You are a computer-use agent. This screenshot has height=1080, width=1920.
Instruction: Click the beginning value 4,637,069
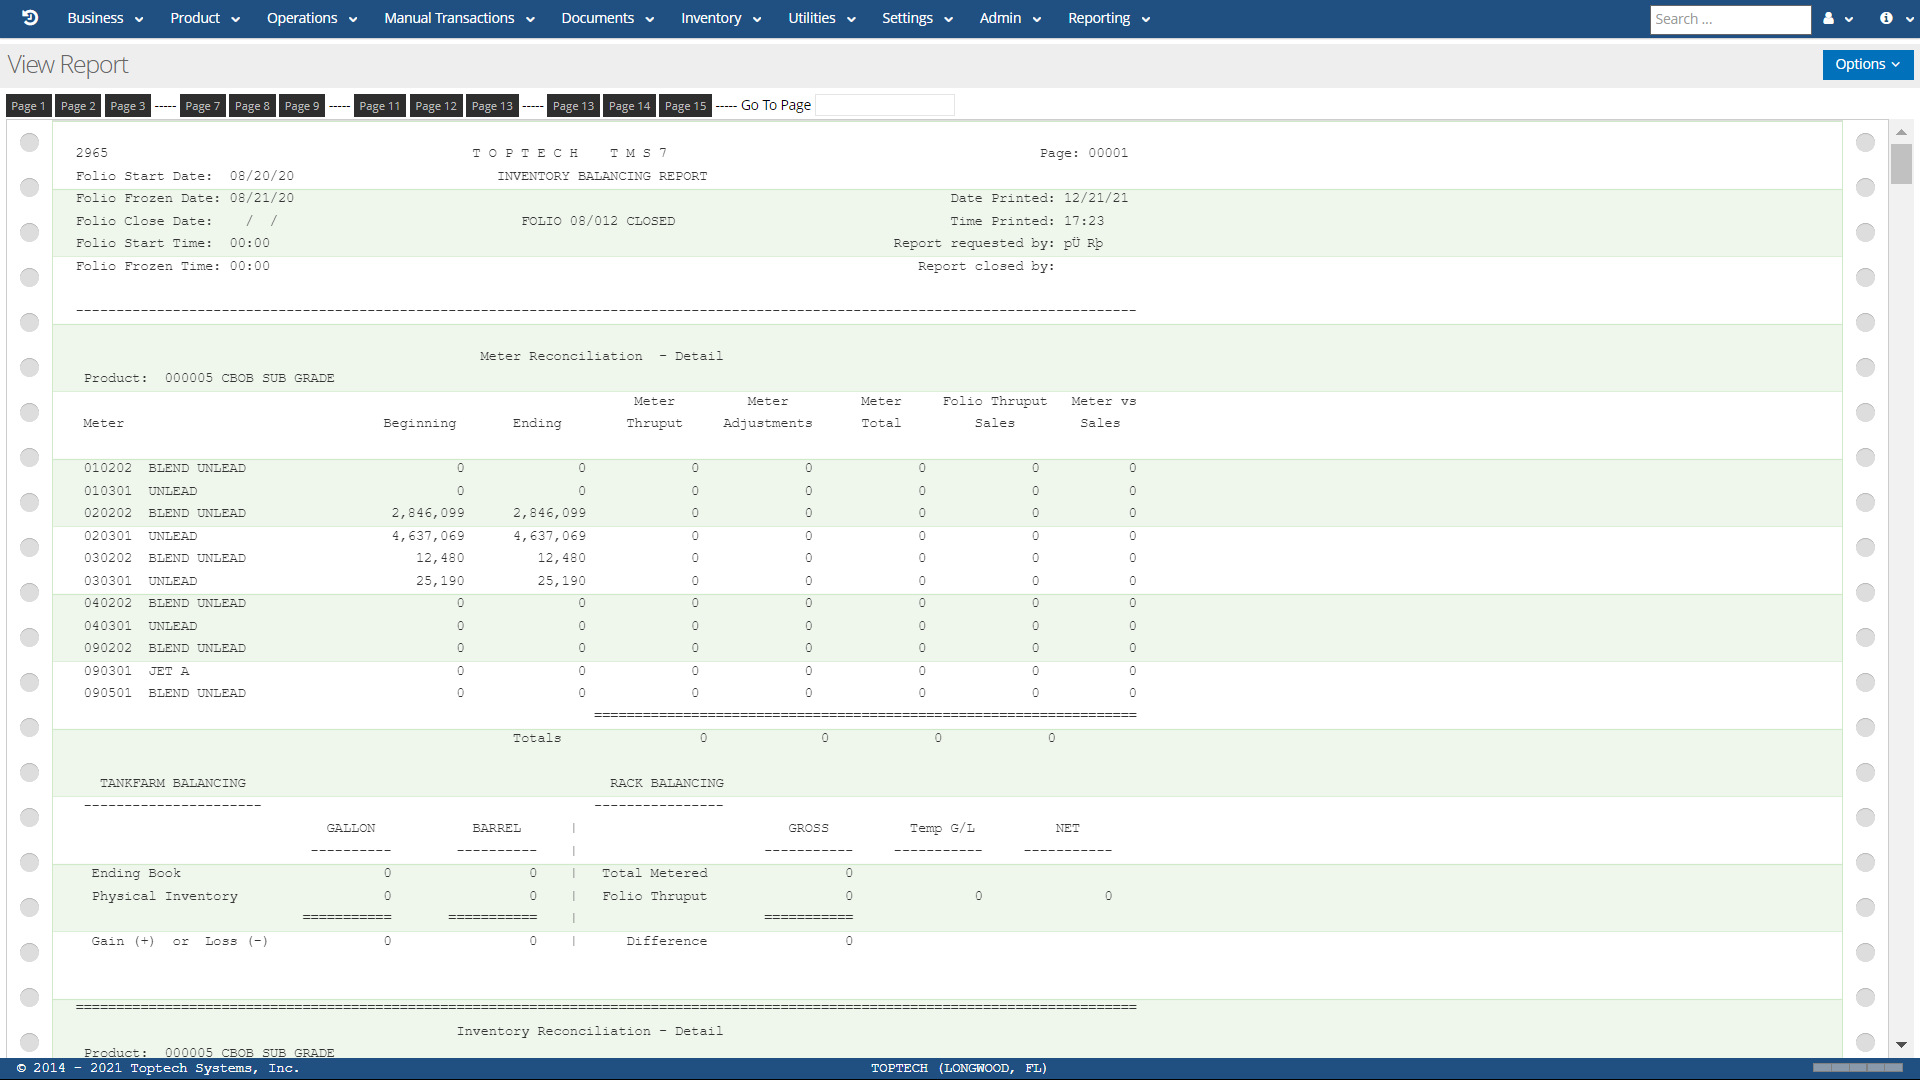(428, 536)
